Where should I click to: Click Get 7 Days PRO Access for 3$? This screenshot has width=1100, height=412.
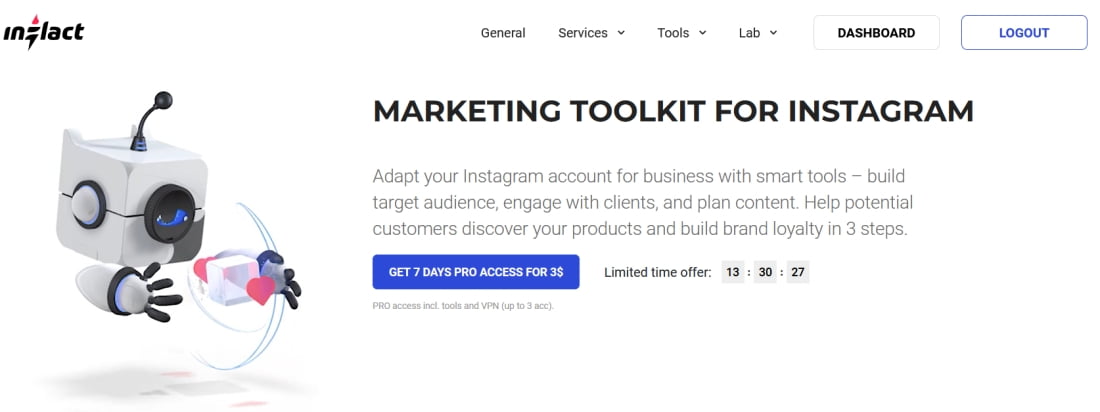(x=476, y=272)
